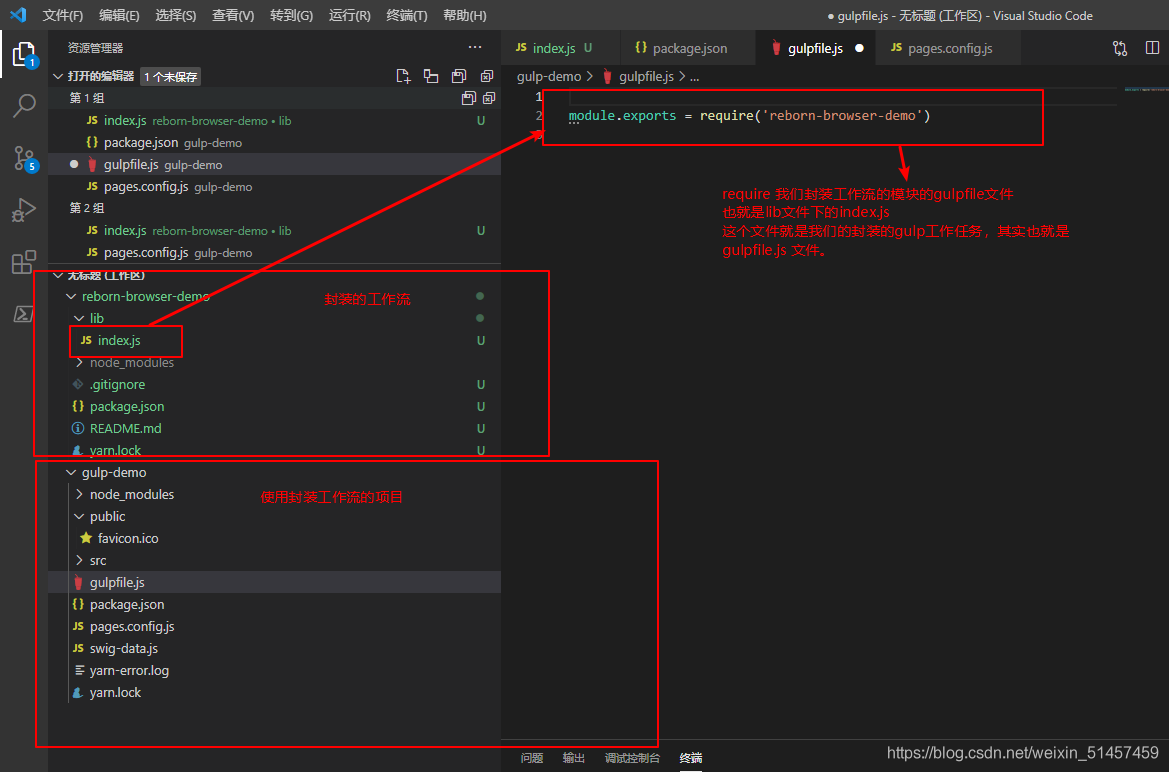Screen dimensions: 1169x772
Task: Click close all editors icon in open editors header
Action: 487,76
